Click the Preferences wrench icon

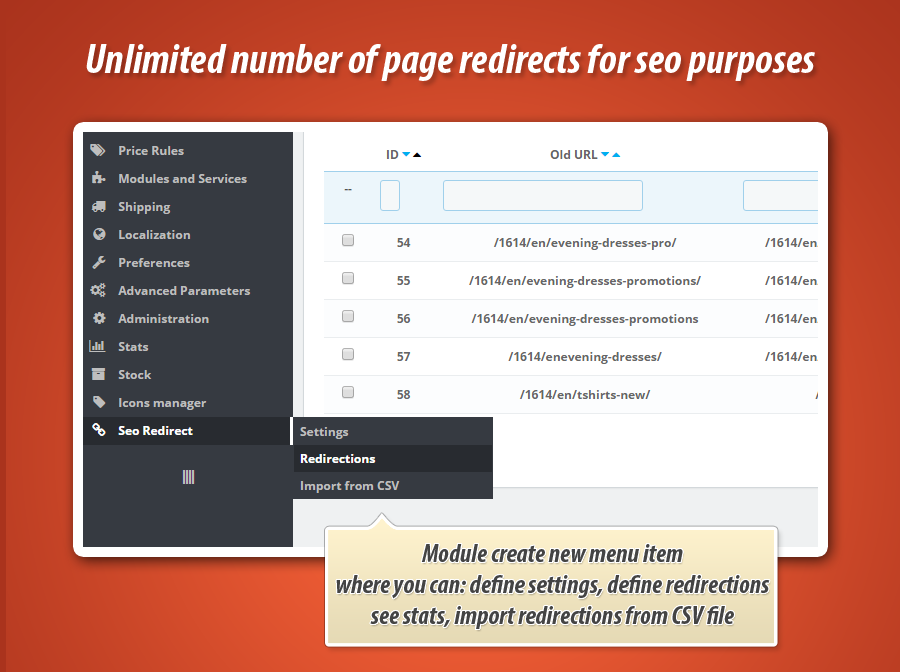98,263
